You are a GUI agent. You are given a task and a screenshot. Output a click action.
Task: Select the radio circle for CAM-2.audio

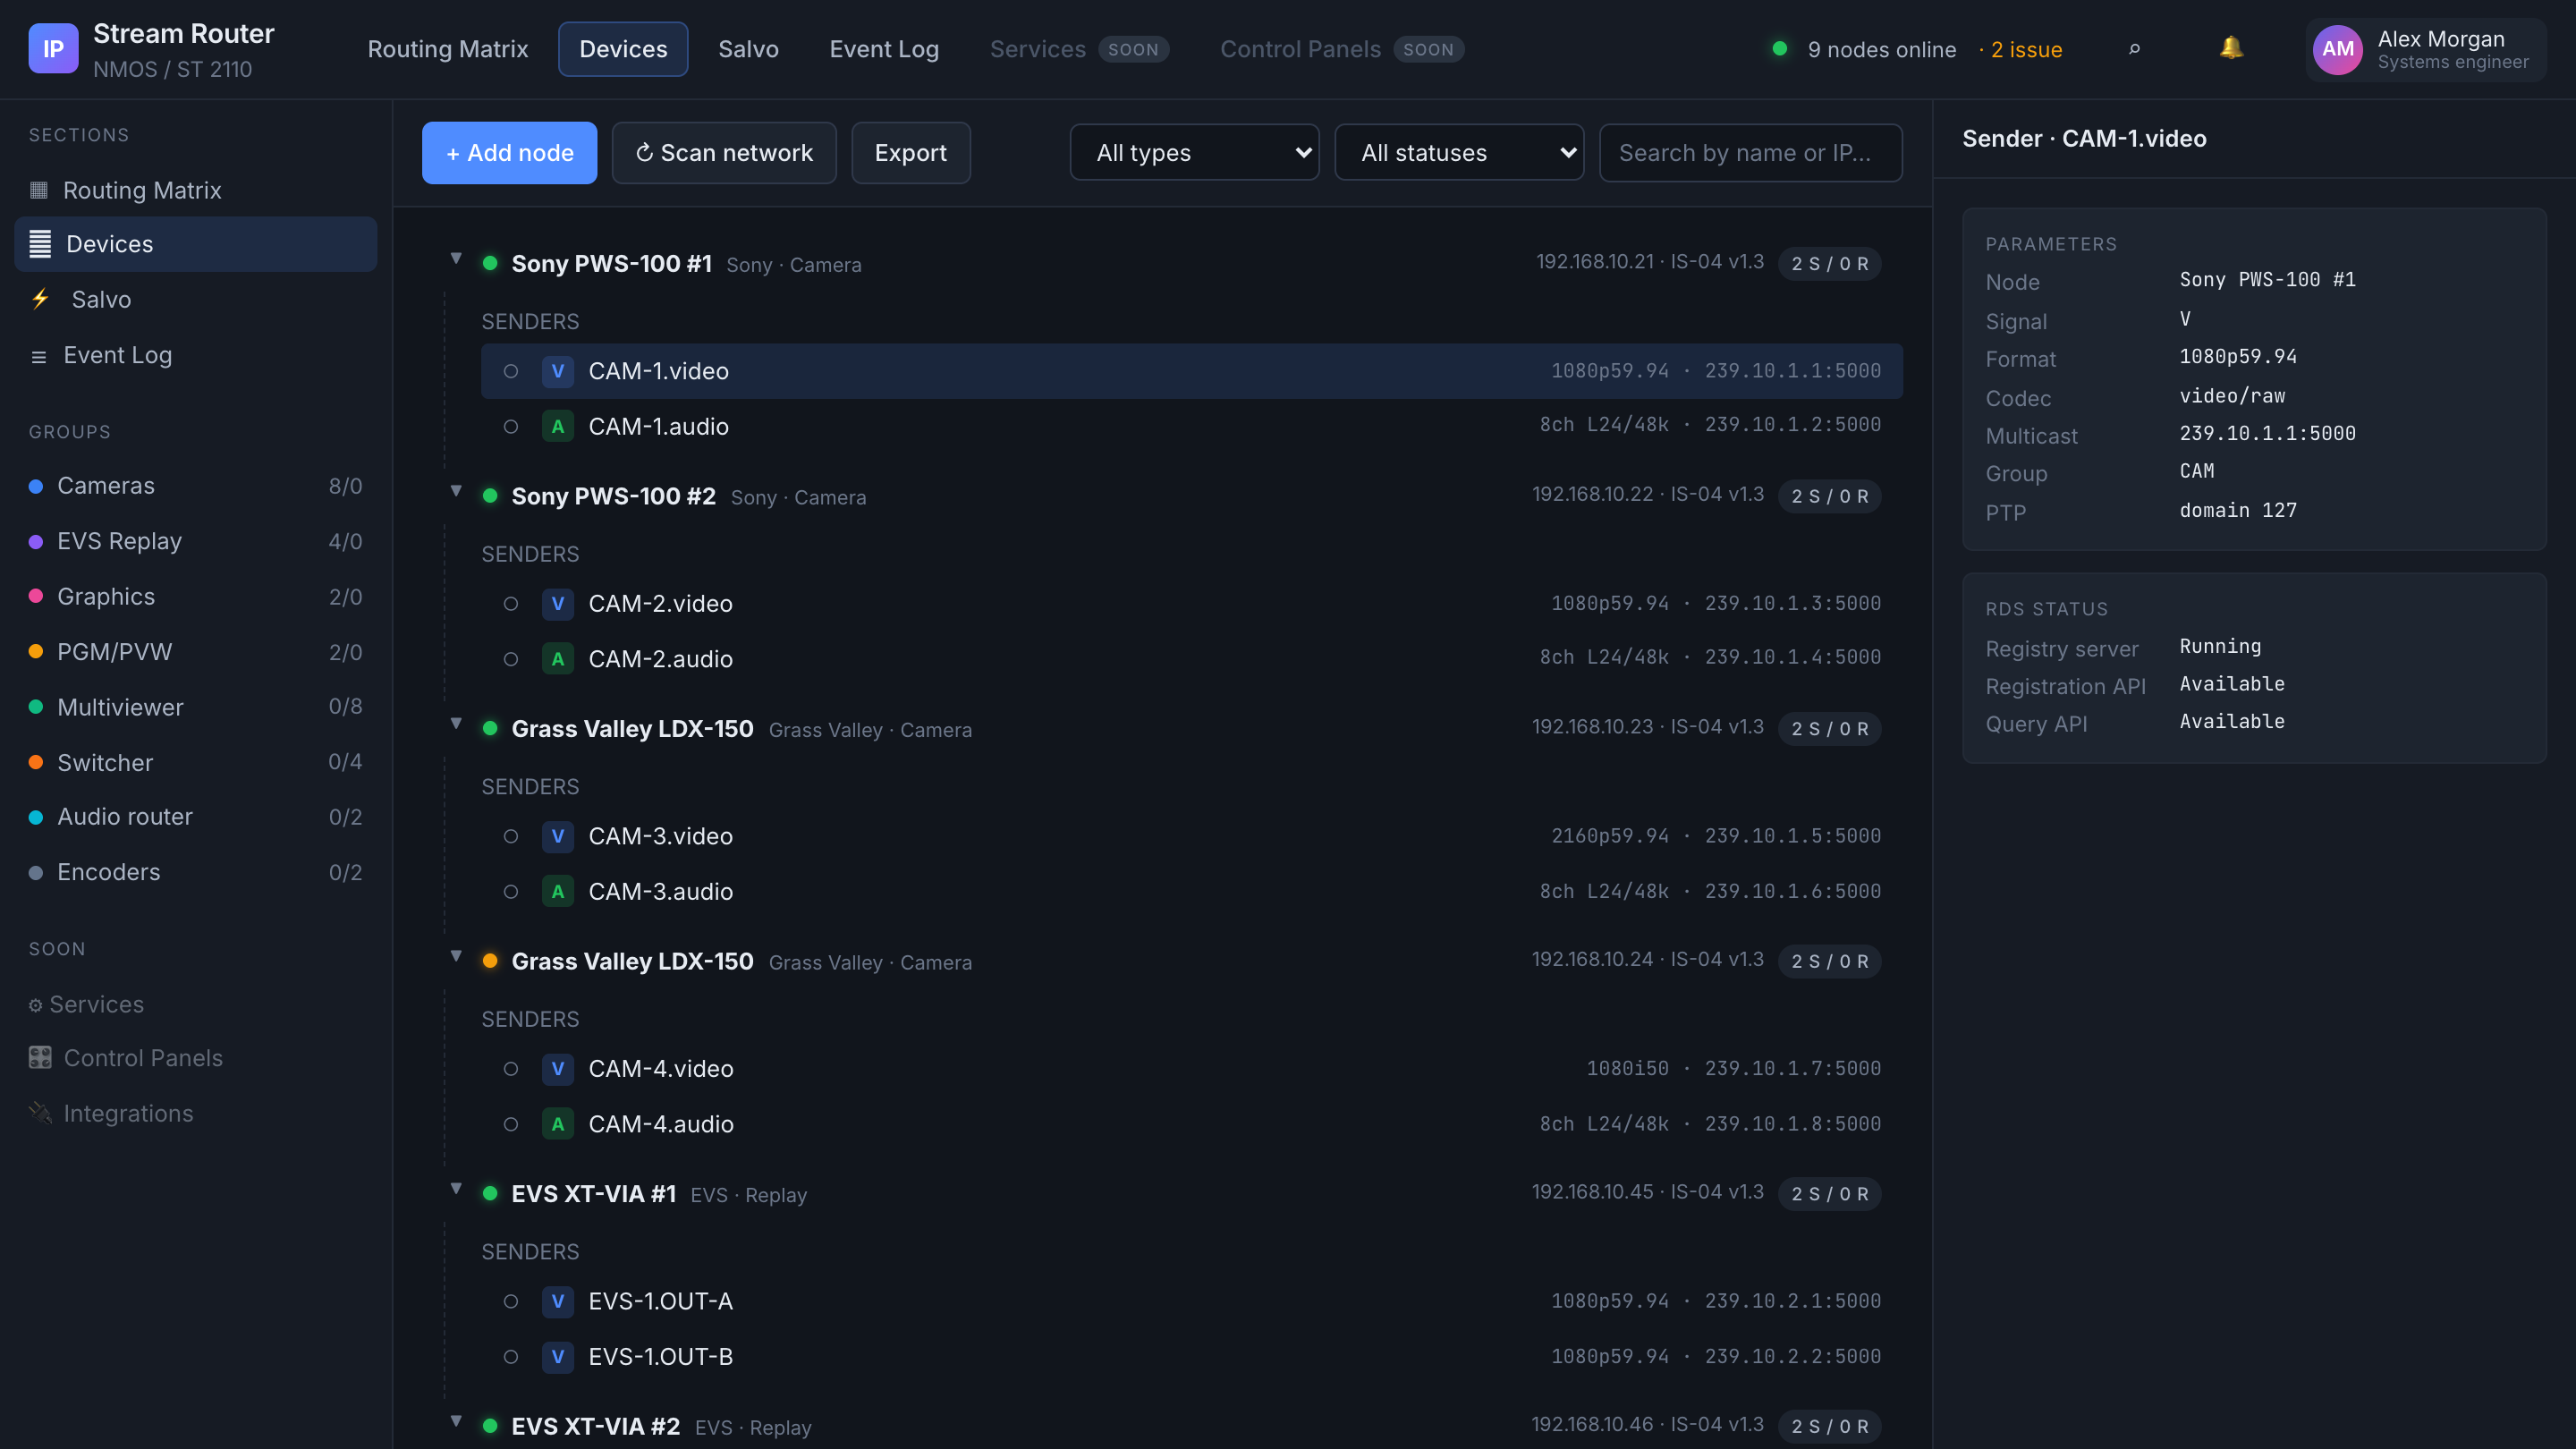point(511,659)
